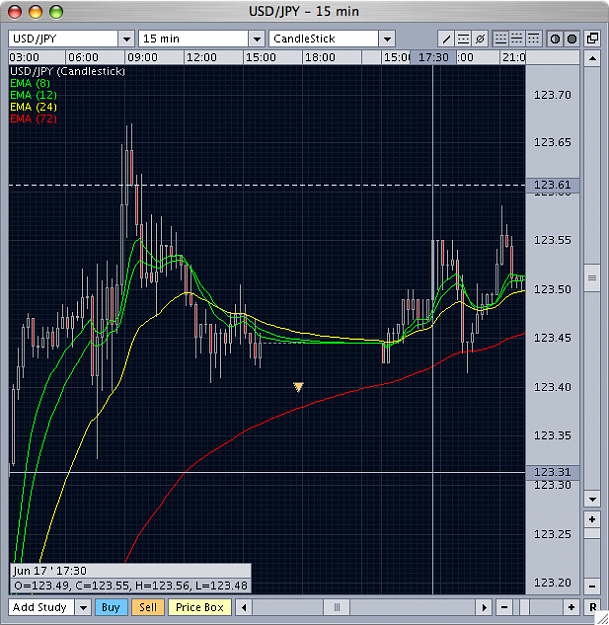Click the EMA (24) legend label
The height and width of the screenshot is (625, 609).
click(x=33, y=107)
